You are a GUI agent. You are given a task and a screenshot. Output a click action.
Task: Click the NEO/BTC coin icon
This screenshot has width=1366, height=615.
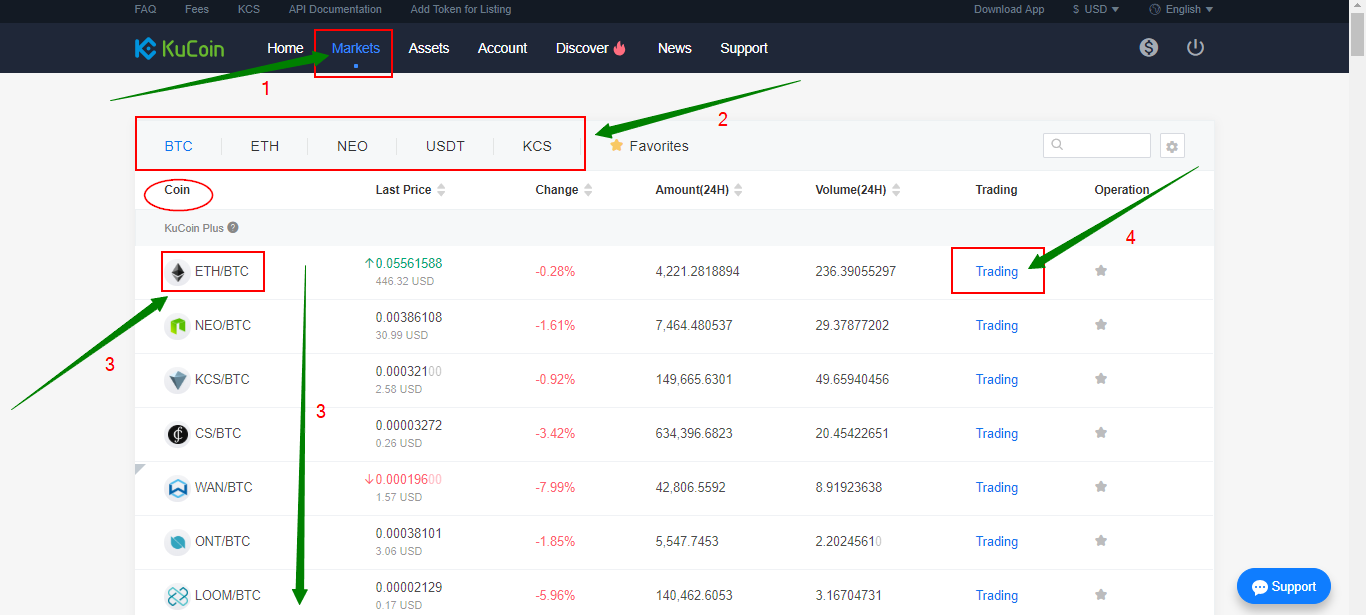(x=177, y=326)
